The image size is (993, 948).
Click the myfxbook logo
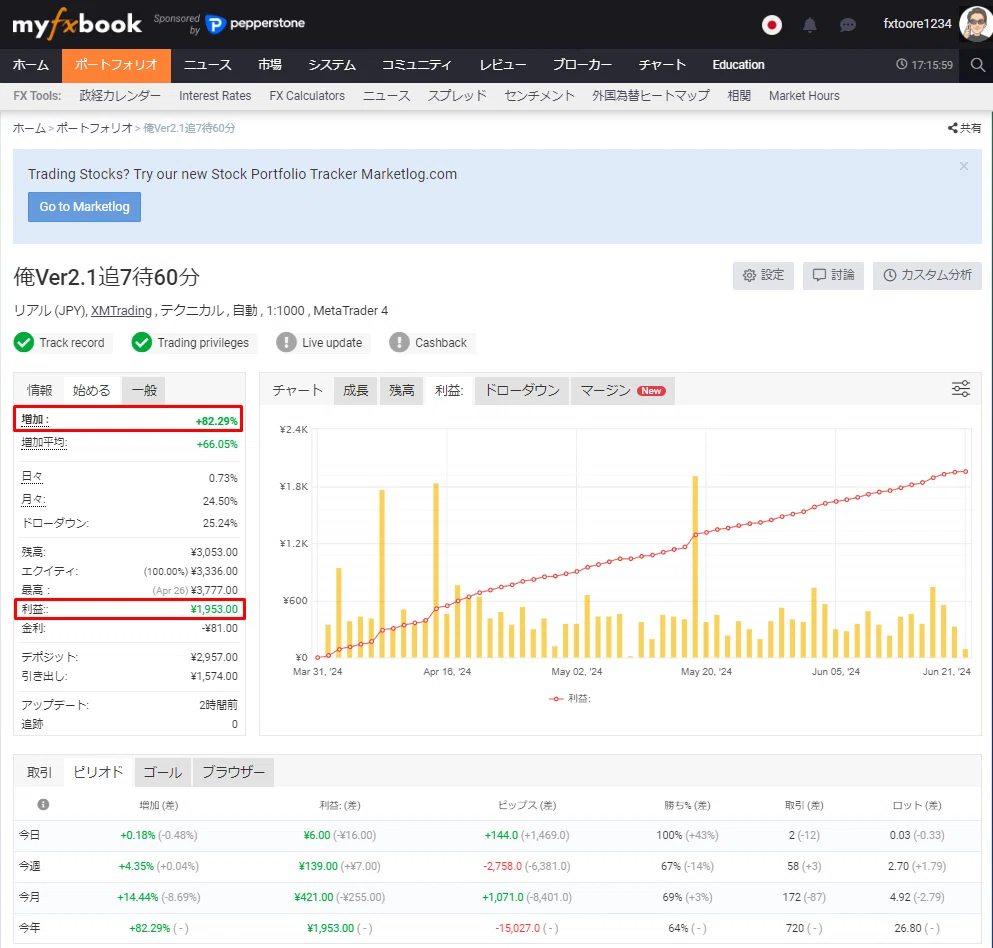click(77, 24)
